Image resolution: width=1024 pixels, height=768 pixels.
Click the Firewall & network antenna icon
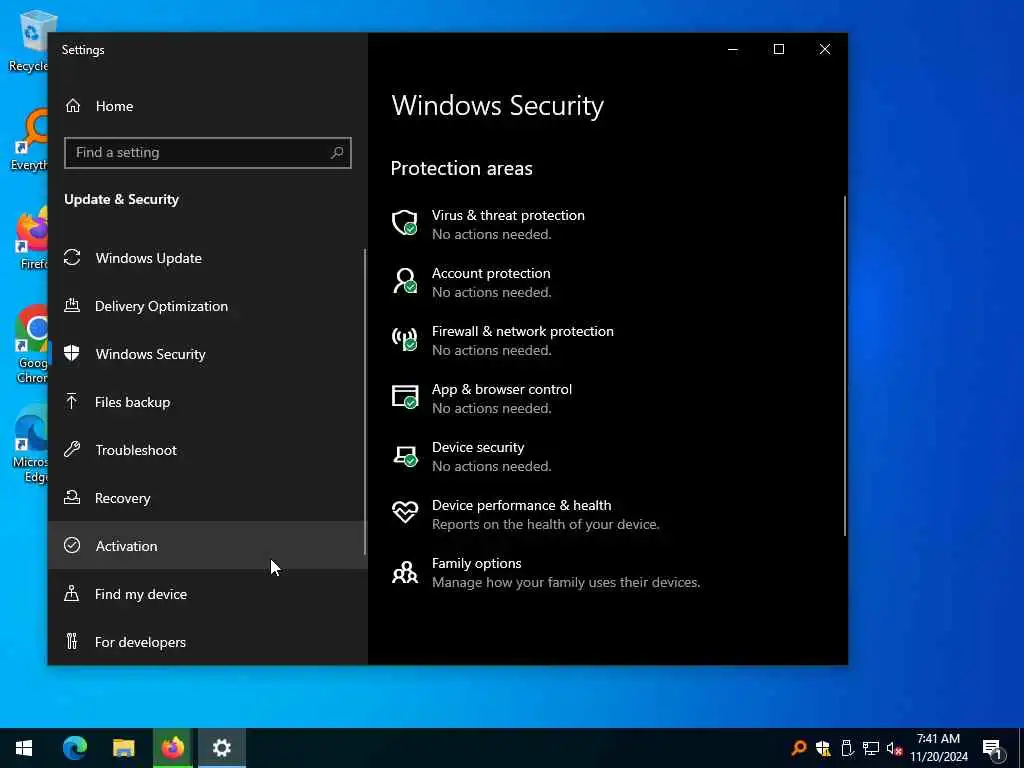(x=404, y=339)
